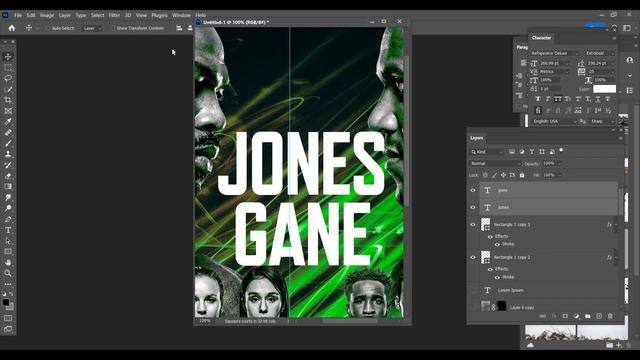Collapse effects of Rectangle 1 copy 3
Image resolution: width=640 pixels, height=360 pixels.
point(616,225)
